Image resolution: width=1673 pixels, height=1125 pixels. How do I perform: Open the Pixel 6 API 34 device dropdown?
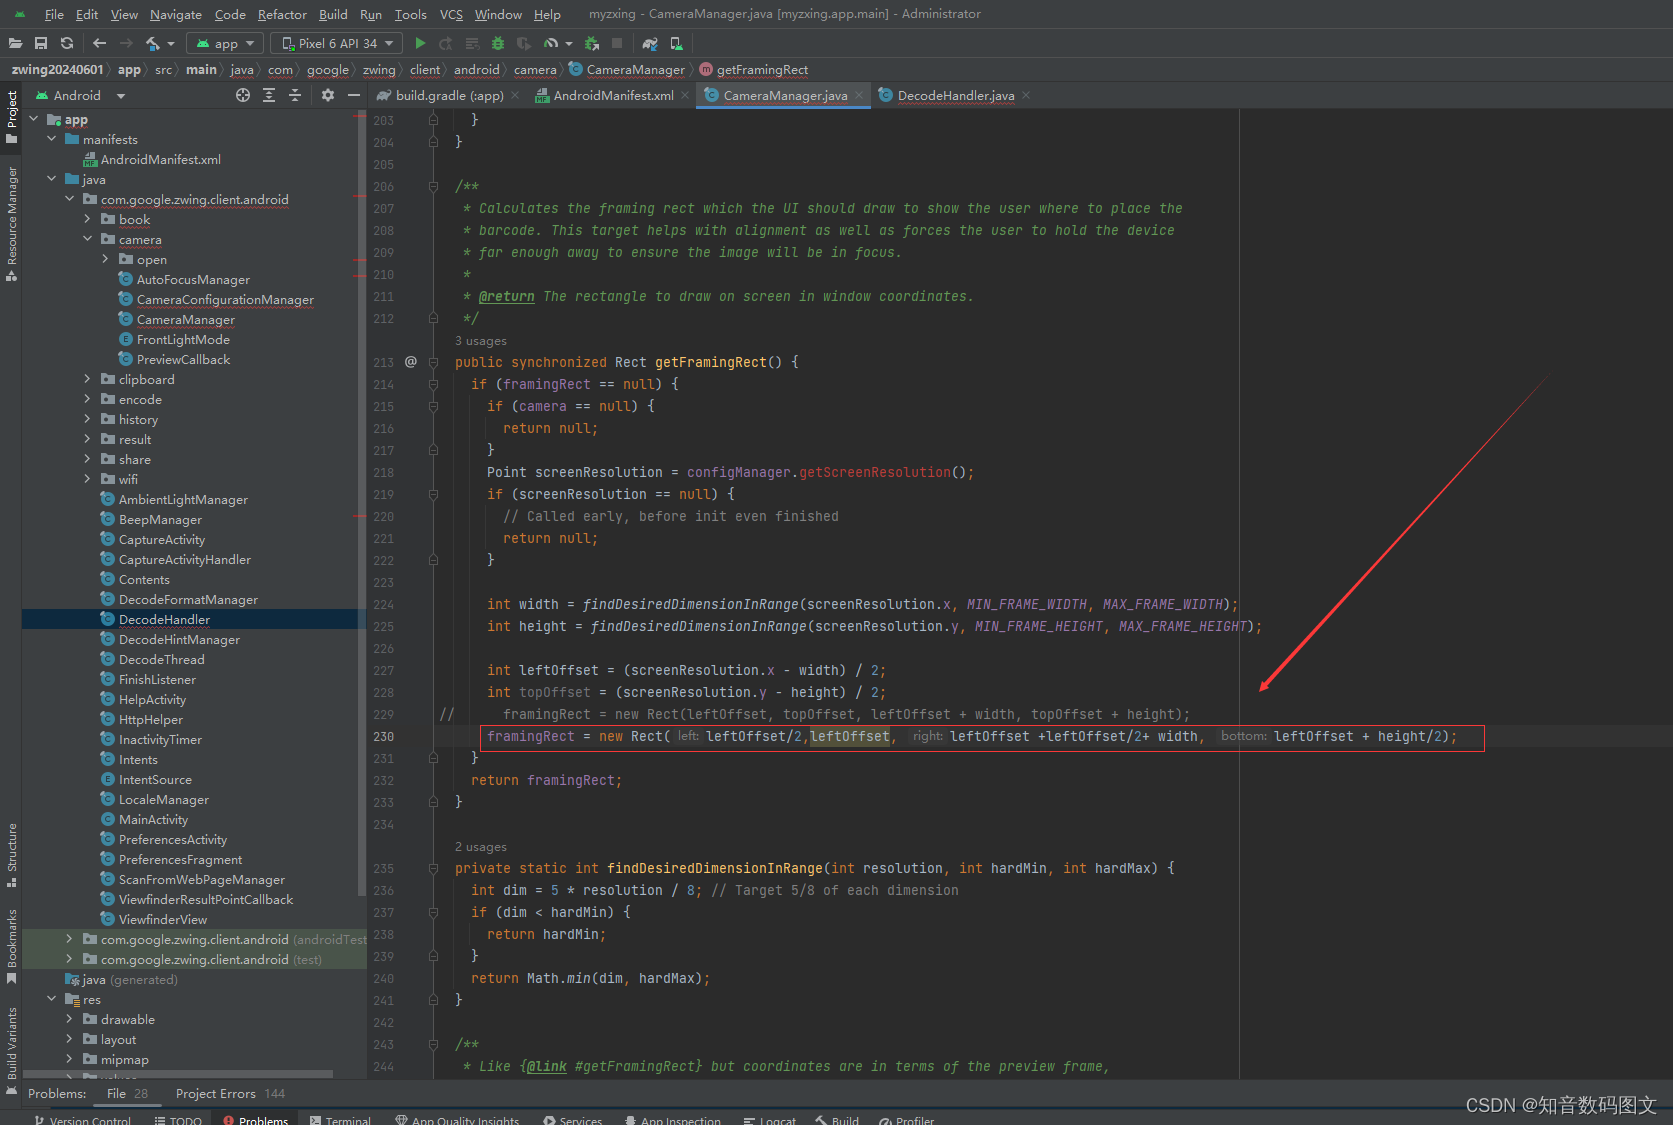335,43
